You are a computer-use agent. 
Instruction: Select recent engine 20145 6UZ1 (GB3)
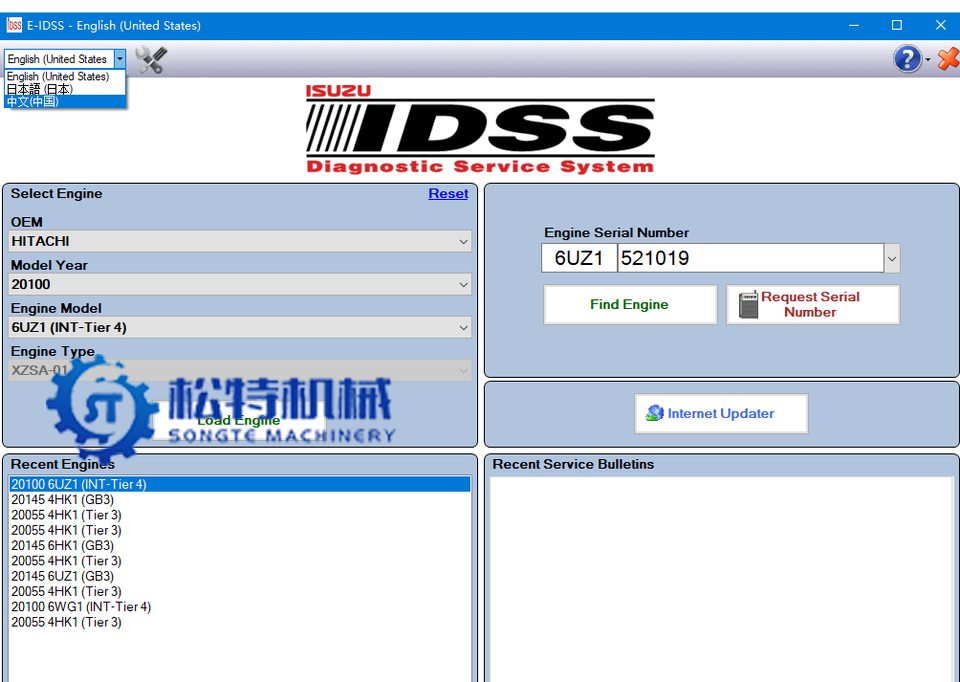240,576
